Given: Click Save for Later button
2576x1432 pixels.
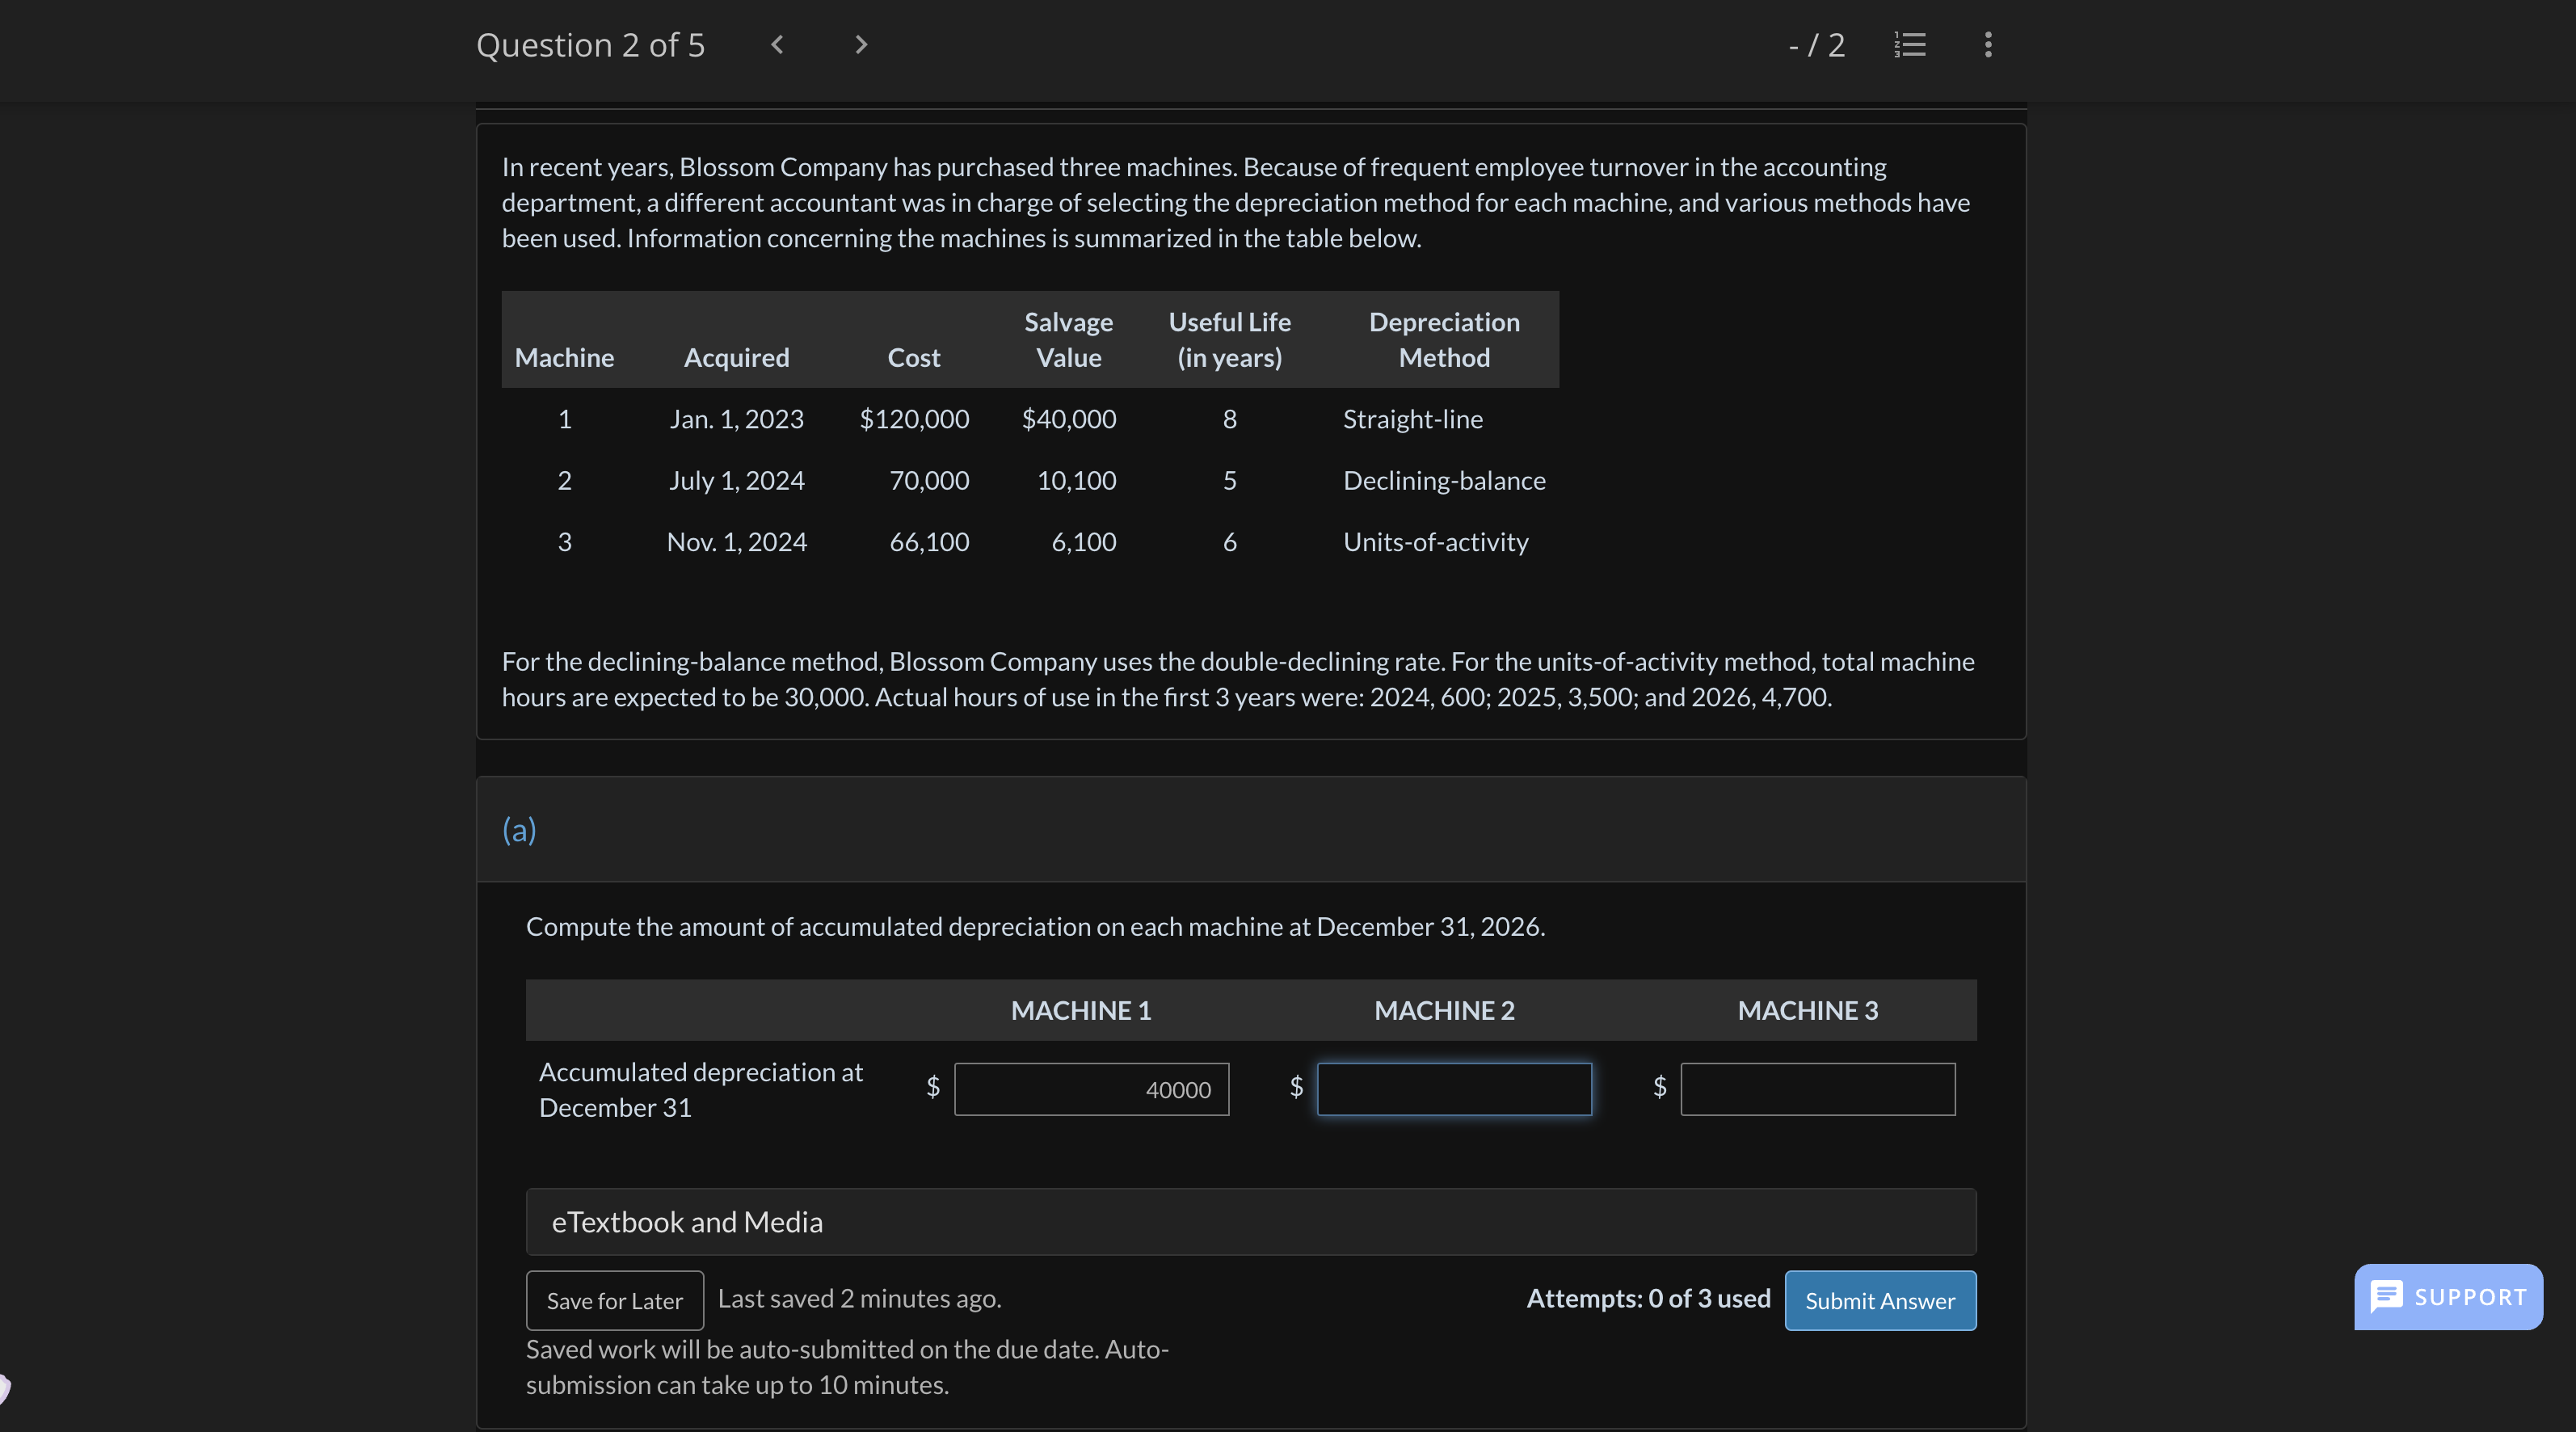Looking at the screenshot, I should (614, 1300).
